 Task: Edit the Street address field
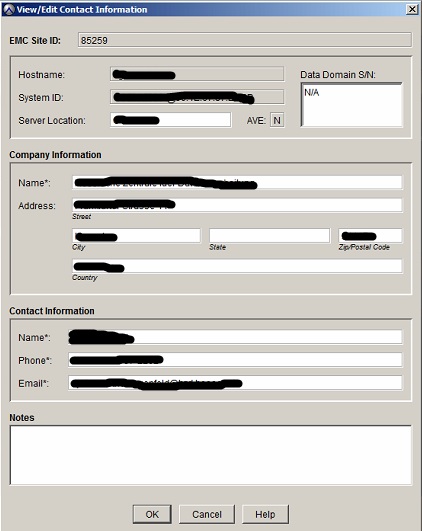(x=237, y=205)
